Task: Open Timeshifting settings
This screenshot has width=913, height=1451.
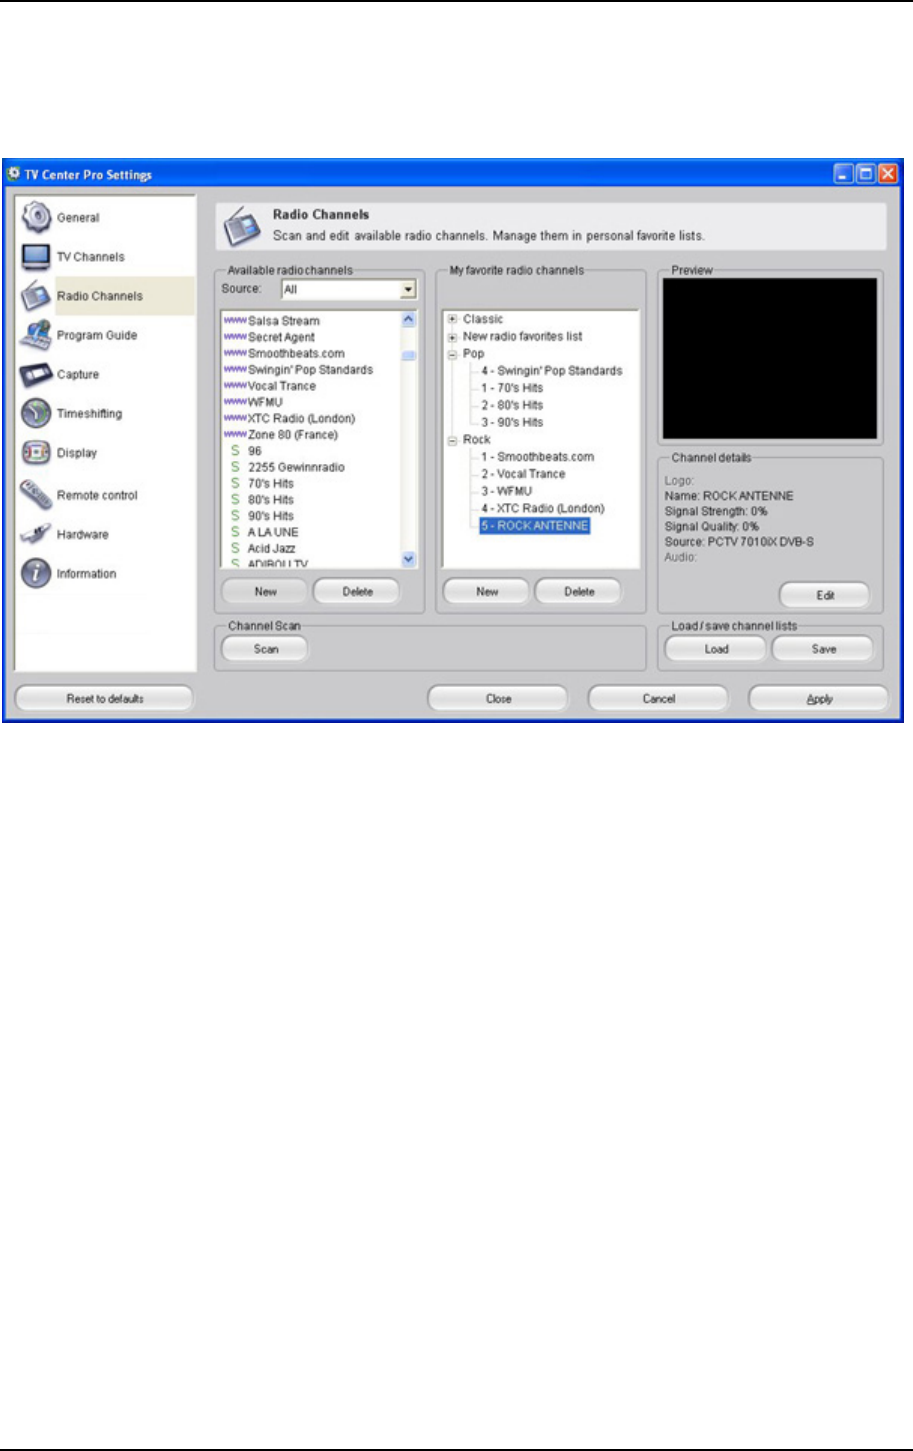Action: pos(89,413)
